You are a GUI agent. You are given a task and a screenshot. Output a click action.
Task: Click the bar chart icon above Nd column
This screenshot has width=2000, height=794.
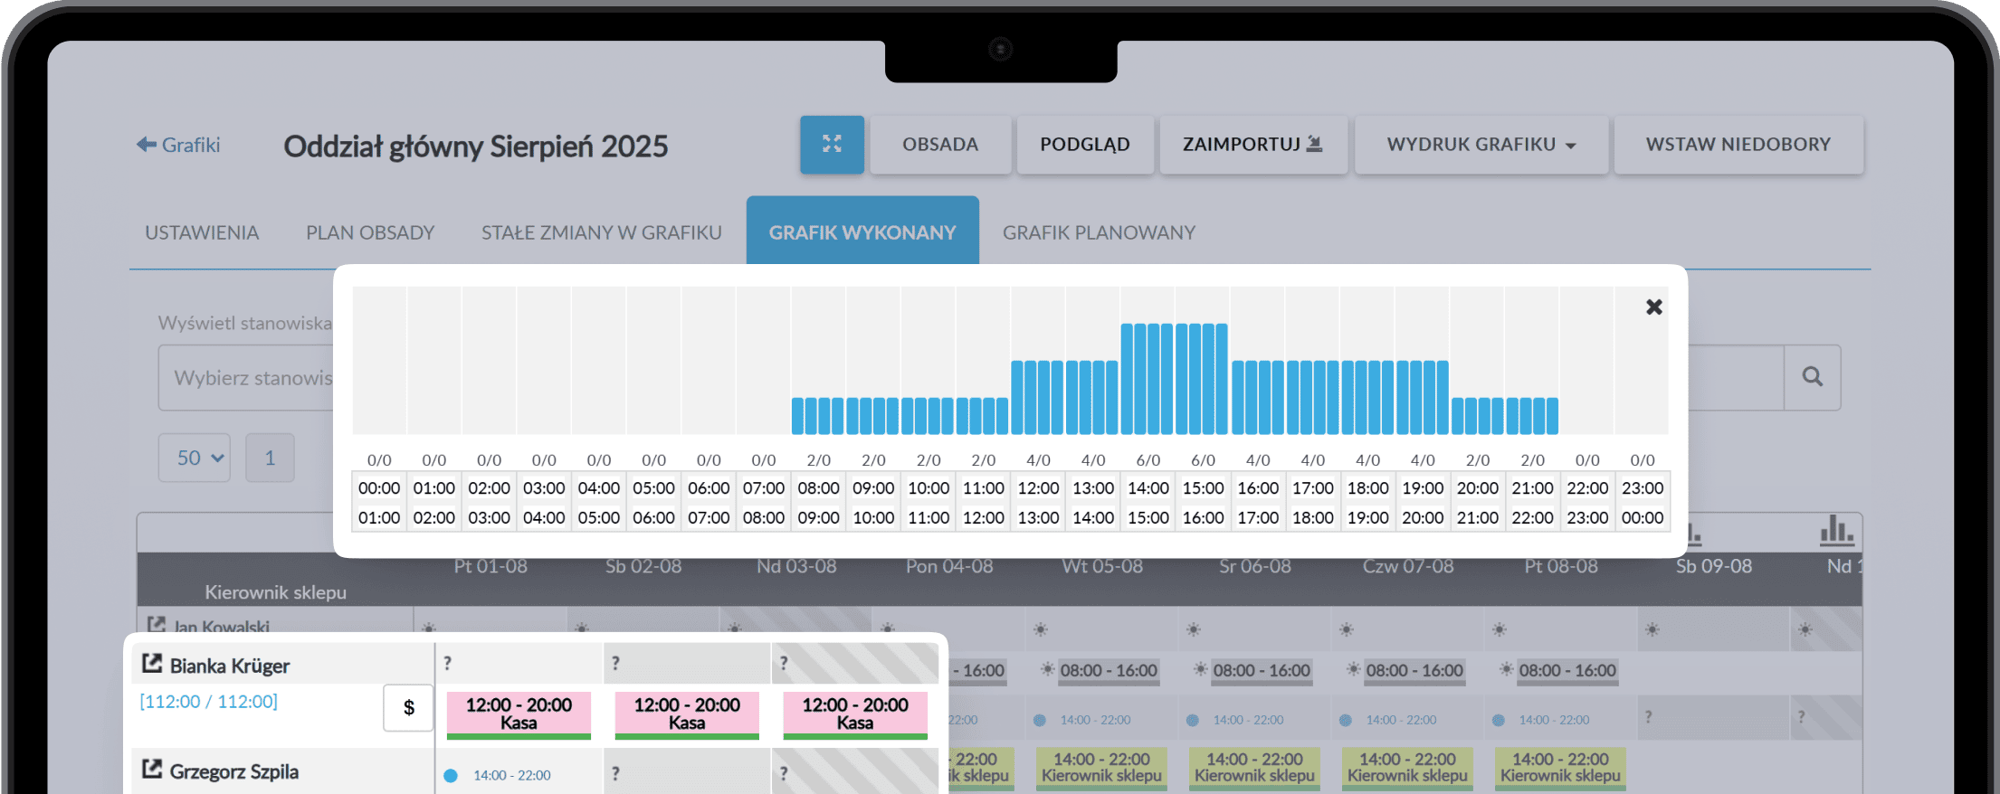coord(1837,531)
